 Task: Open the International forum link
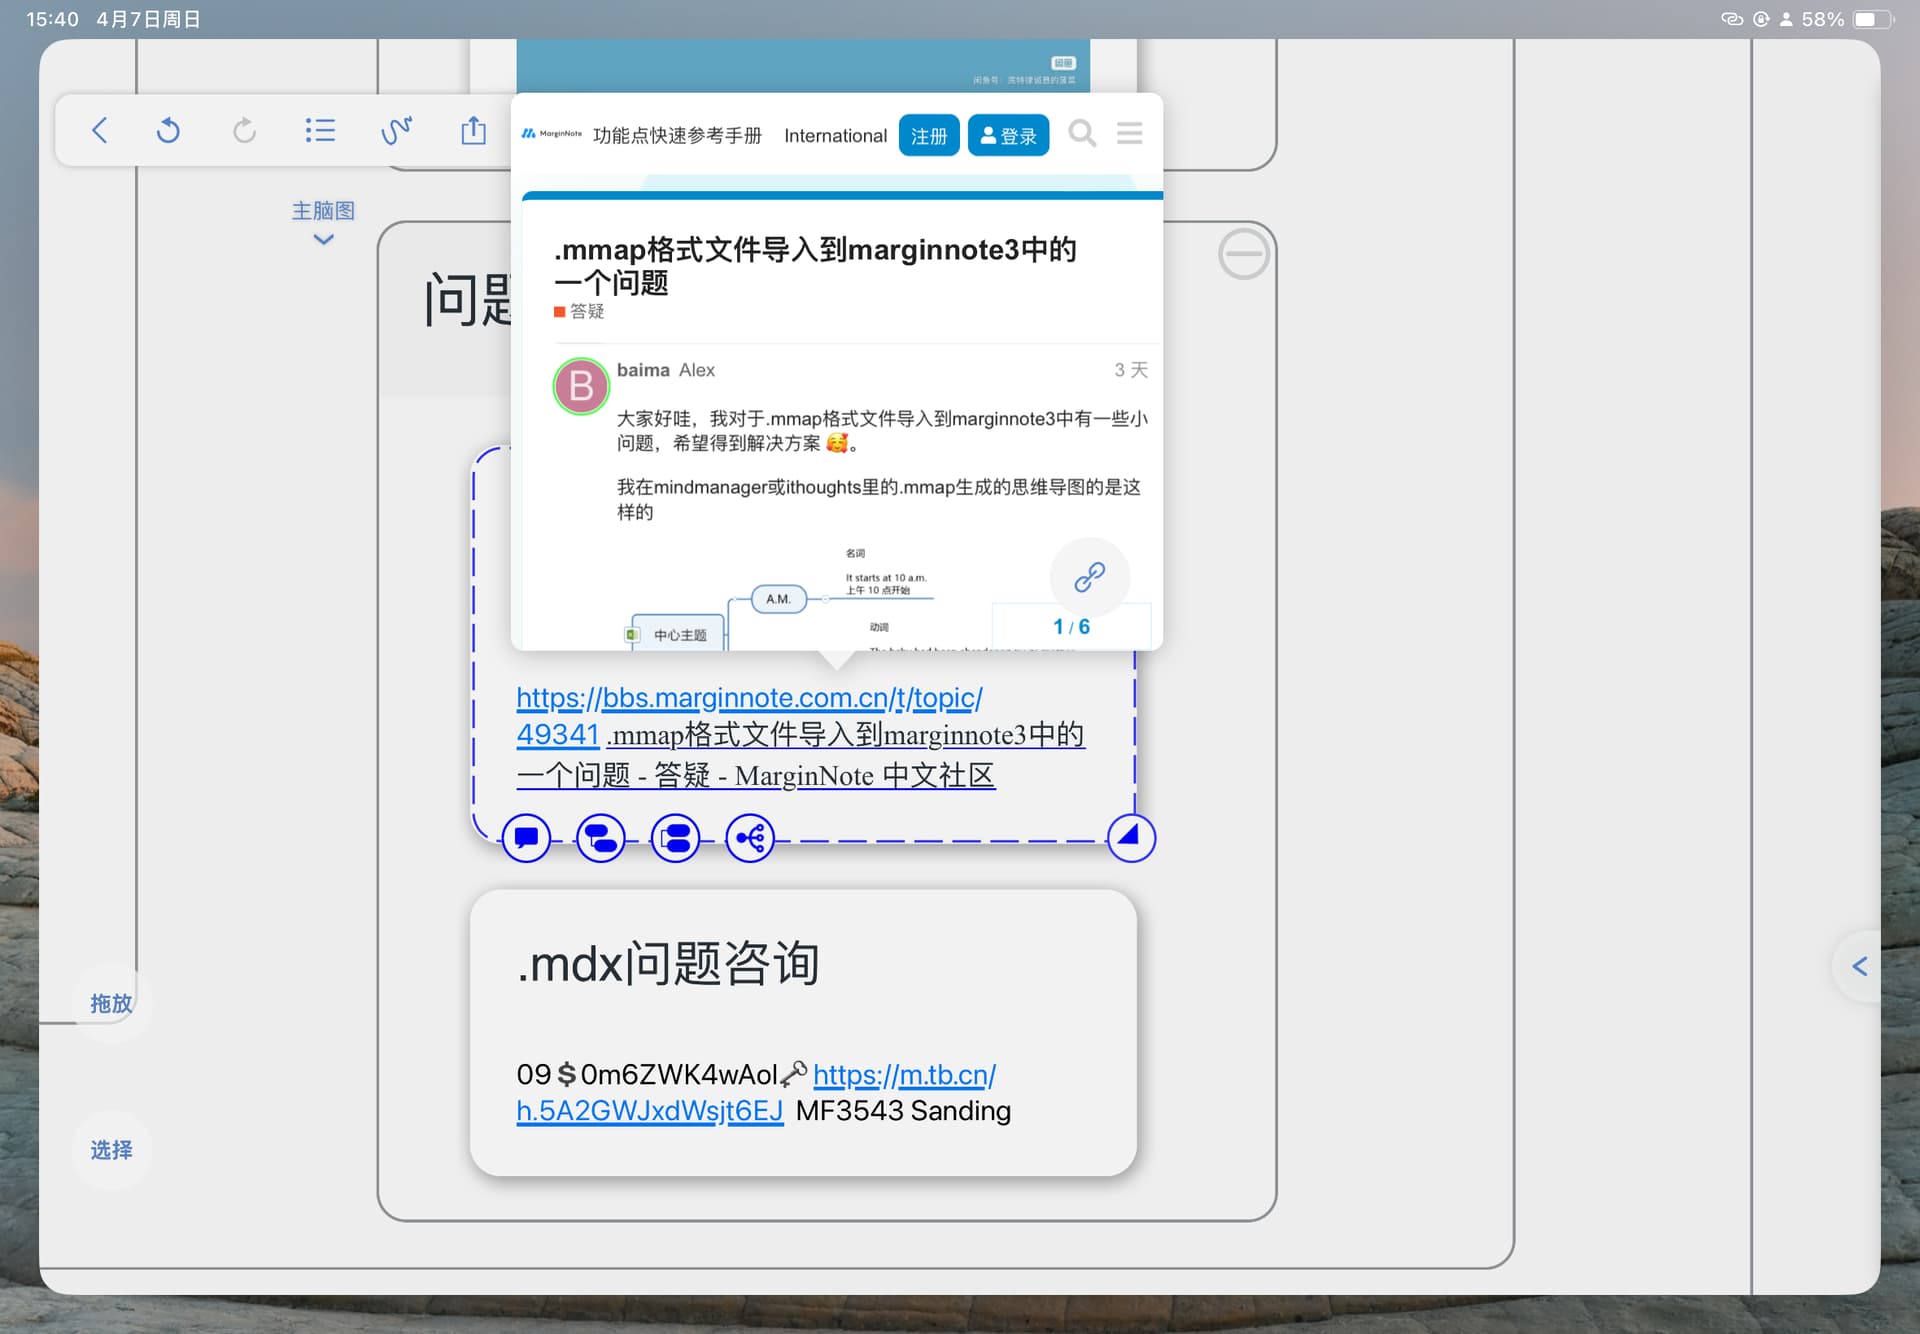click(x=835, y=135)
